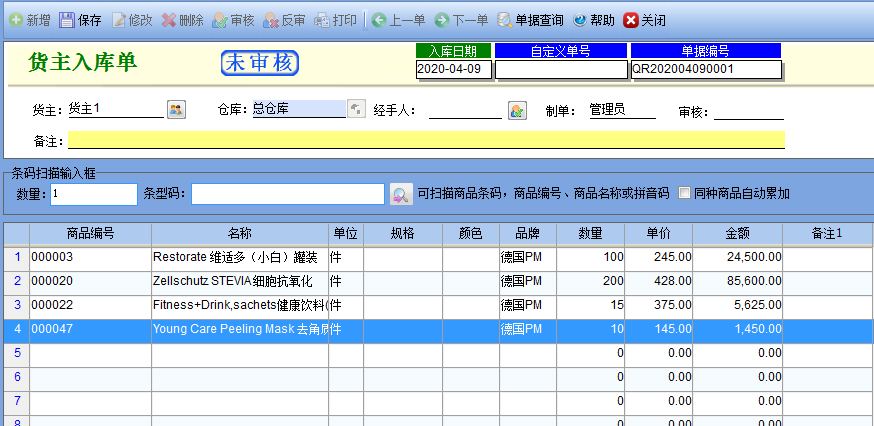Click the 删除 (Delete) toolbar icon
The width and height of the screenshot is (874, 426).
pyautogui.click(x=170, y=20)
